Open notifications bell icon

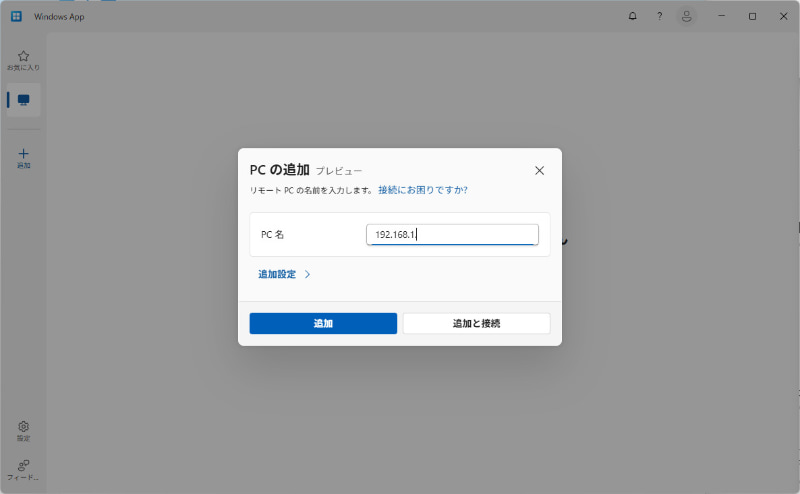[x=633, y=16]
